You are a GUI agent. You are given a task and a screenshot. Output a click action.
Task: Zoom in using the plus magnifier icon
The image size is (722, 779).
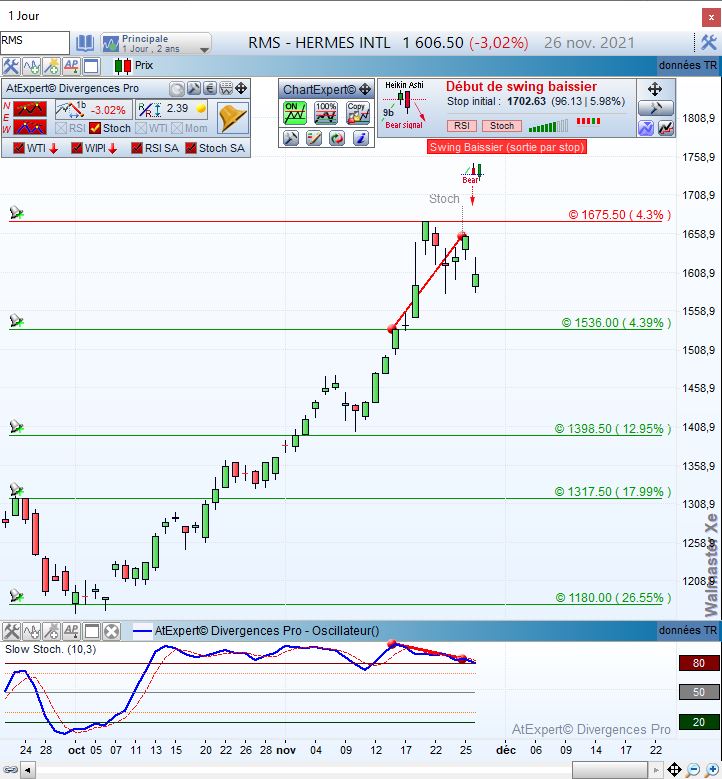point(712,770)
